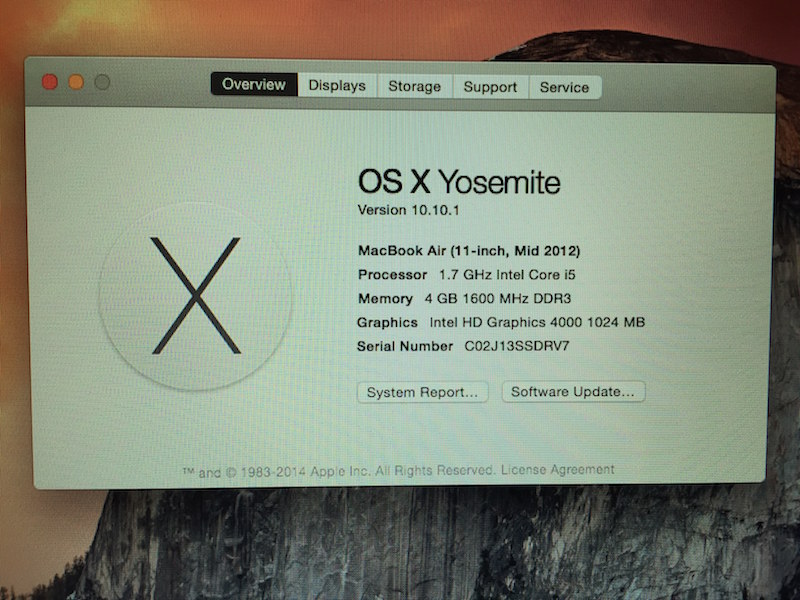Click the OS X Yosemite heading
The height and width of the screenshot is (600, 800).
coord(459,182)
